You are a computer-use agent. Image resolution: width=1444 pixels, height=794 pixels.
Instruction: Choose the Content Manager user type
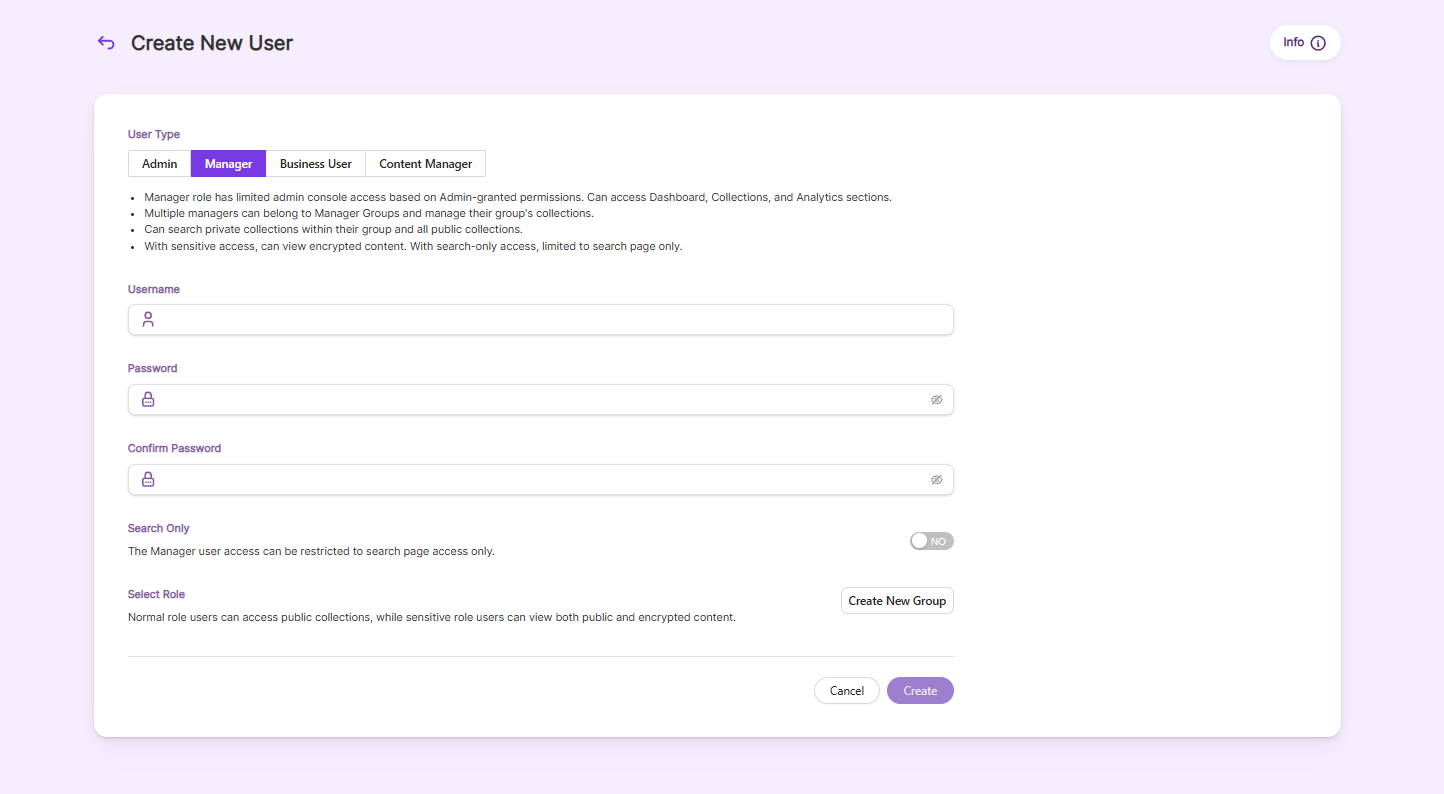[x=425, y=163]
